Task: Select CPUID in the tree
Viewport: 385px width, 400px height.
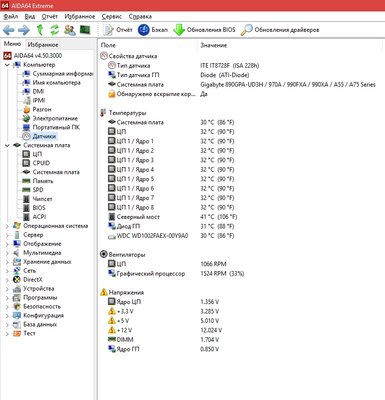Action: (41, 163)
